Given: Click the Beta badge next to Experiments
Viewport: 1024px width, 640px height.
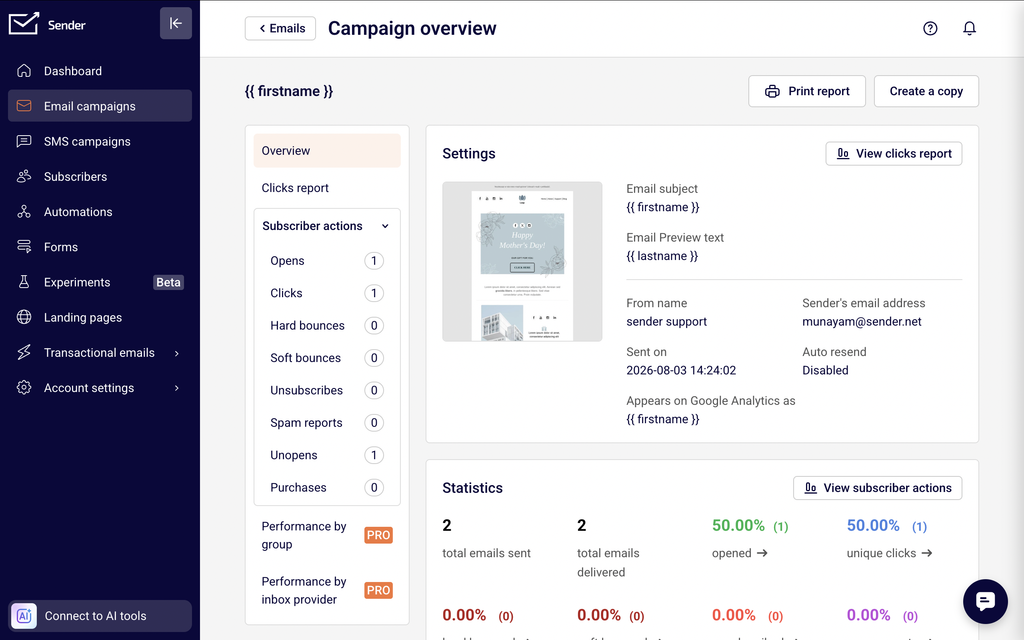Looking at the screenshot, I should pos(168,282).
